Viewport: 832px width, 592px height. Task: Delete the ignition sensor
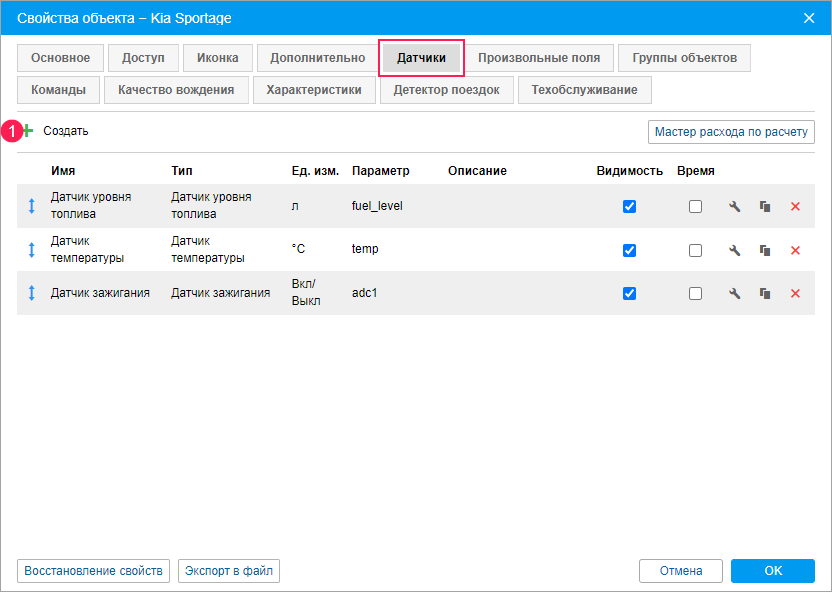click(795, 293)
